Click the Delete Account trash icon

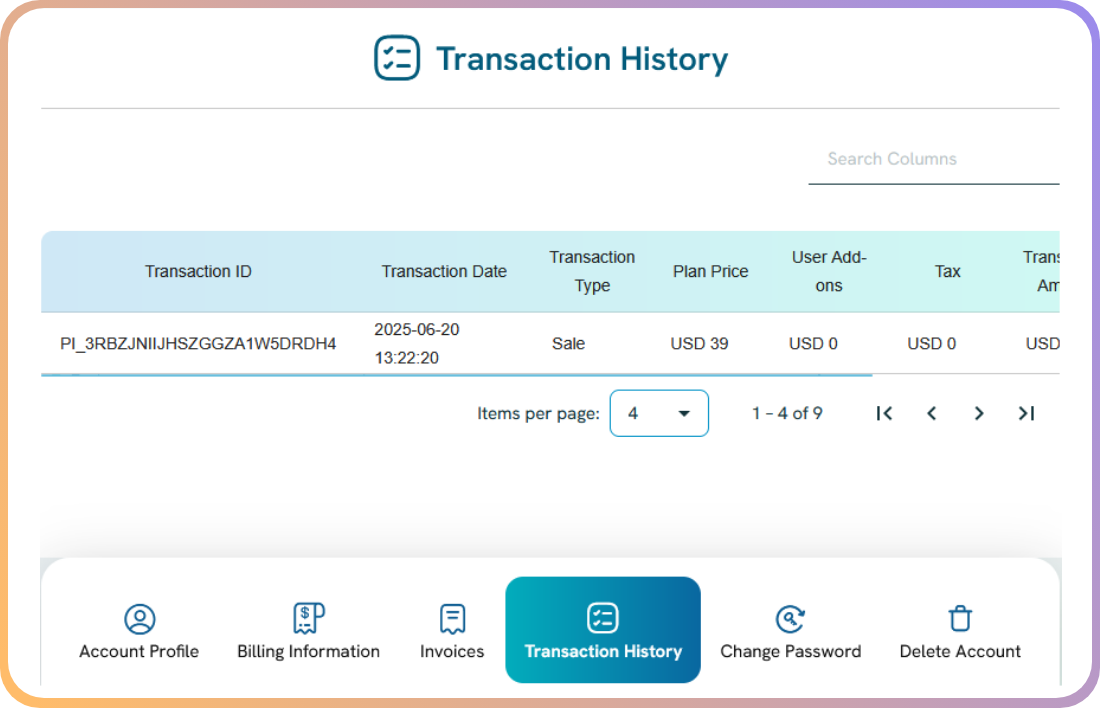tap(960, 619)
